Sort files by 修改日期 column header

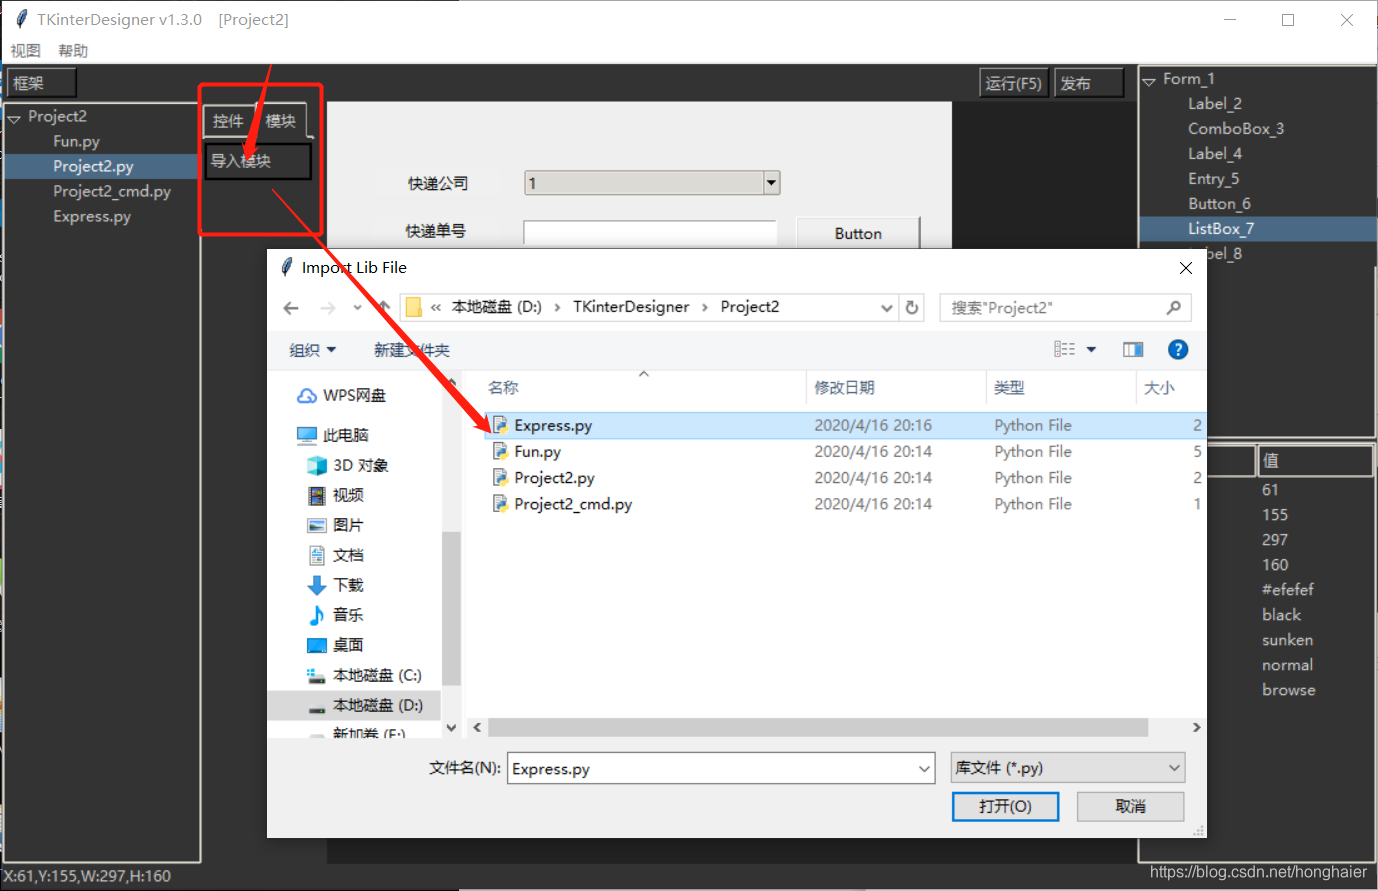click(x=844, y=388)
